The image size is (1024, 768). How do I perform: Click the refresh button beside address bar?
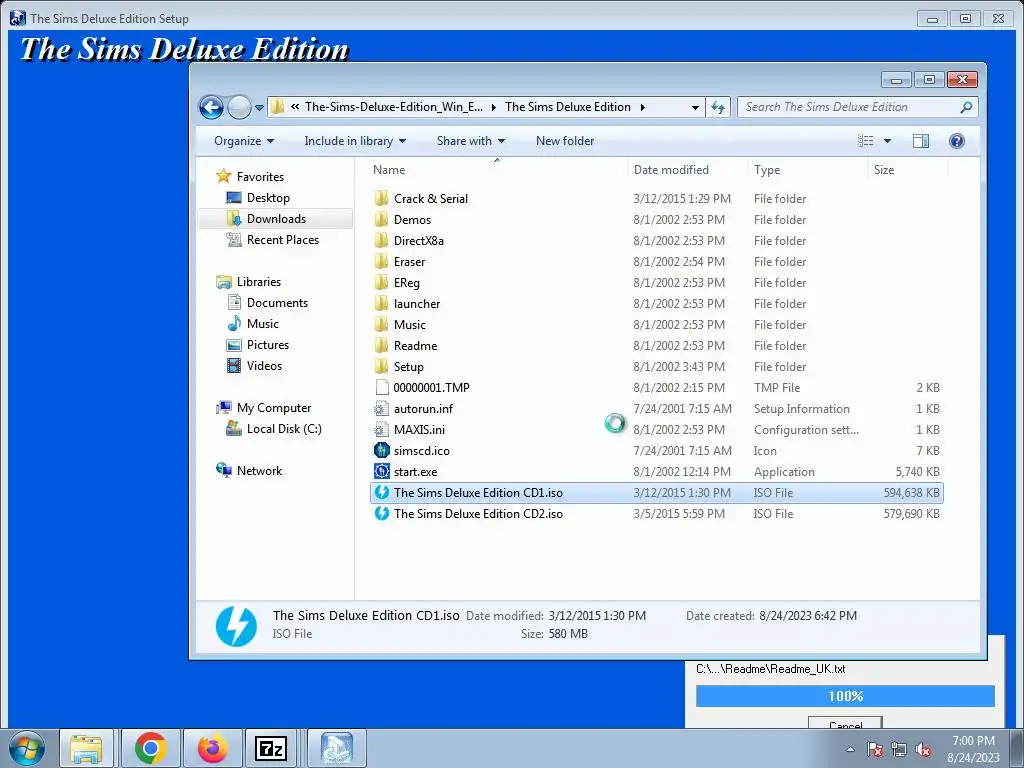pos(718,107)
